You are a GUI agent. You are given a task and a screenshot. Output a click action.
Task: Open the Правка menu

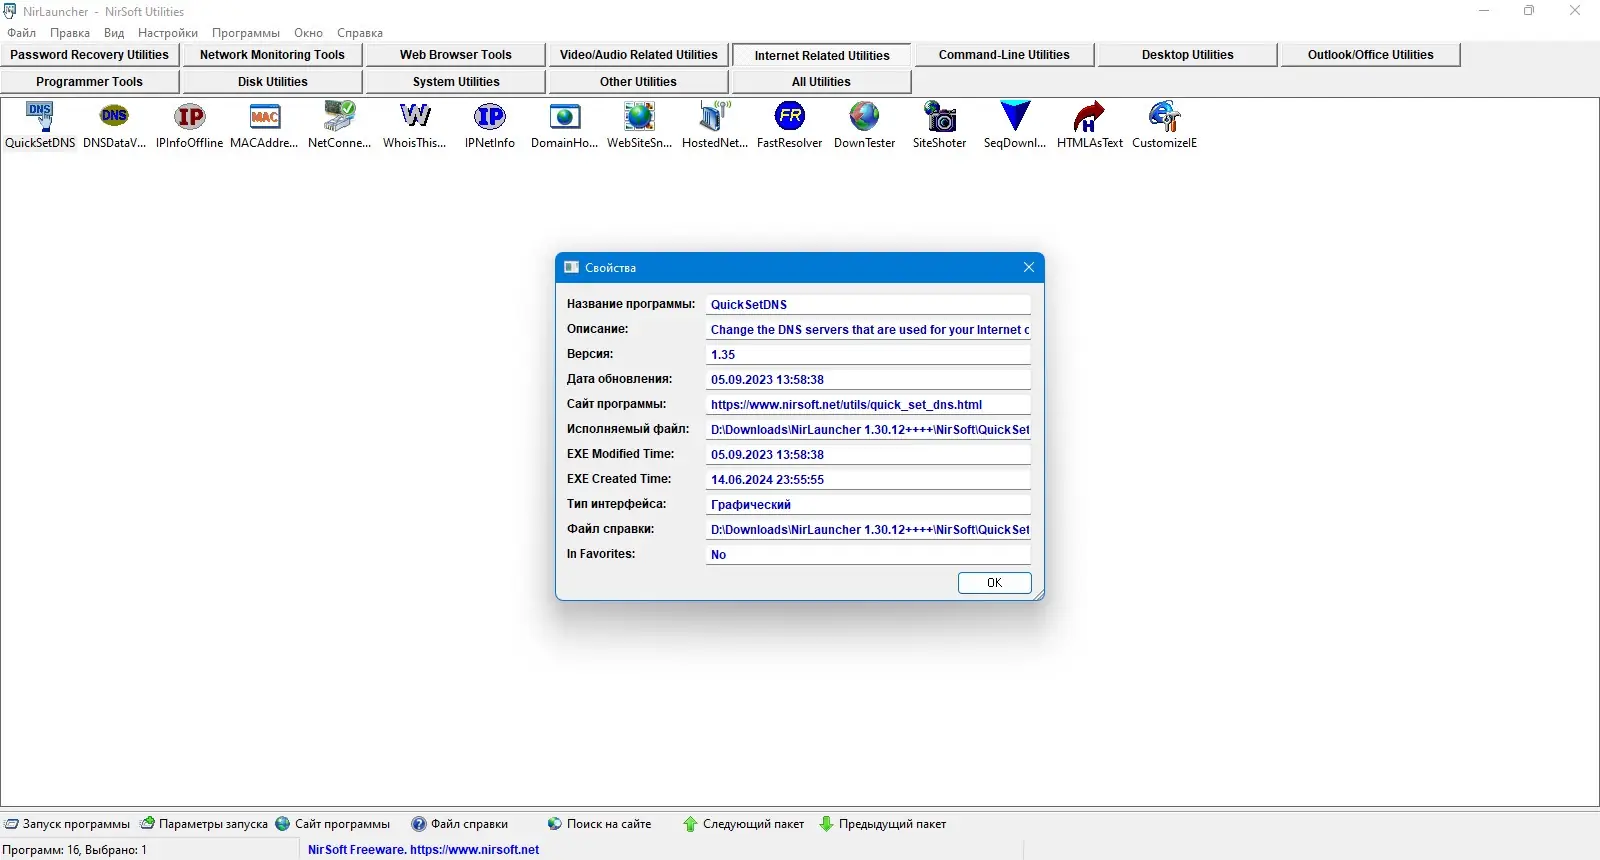[70, 33]
